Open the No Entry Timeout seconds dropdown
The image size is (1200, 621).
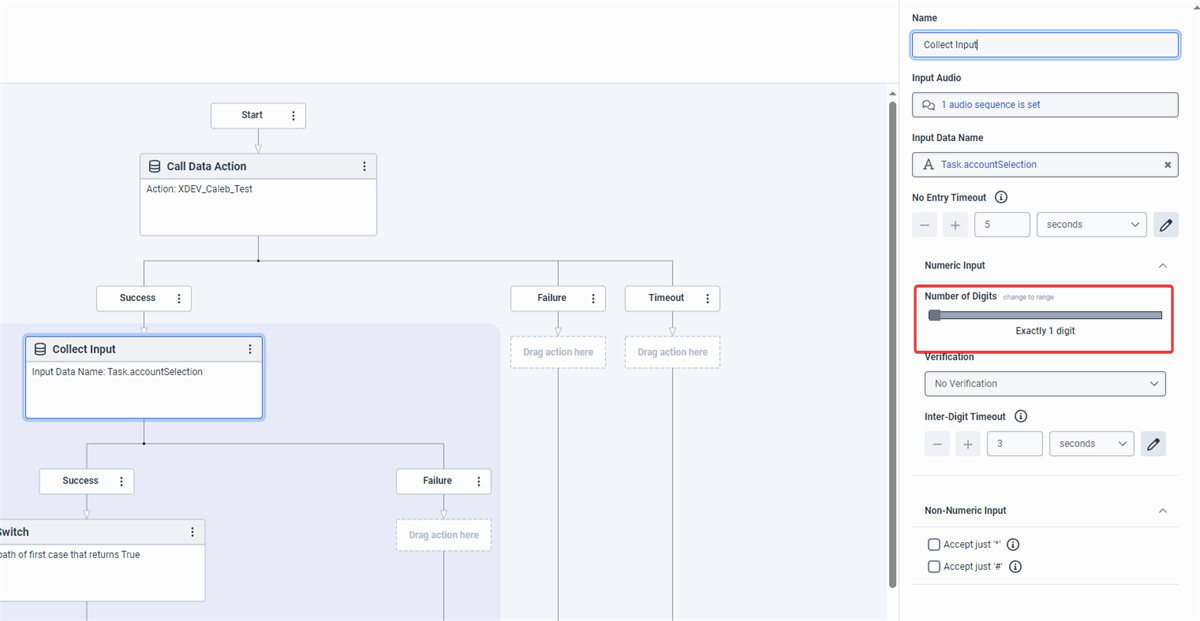point(1091,225)
